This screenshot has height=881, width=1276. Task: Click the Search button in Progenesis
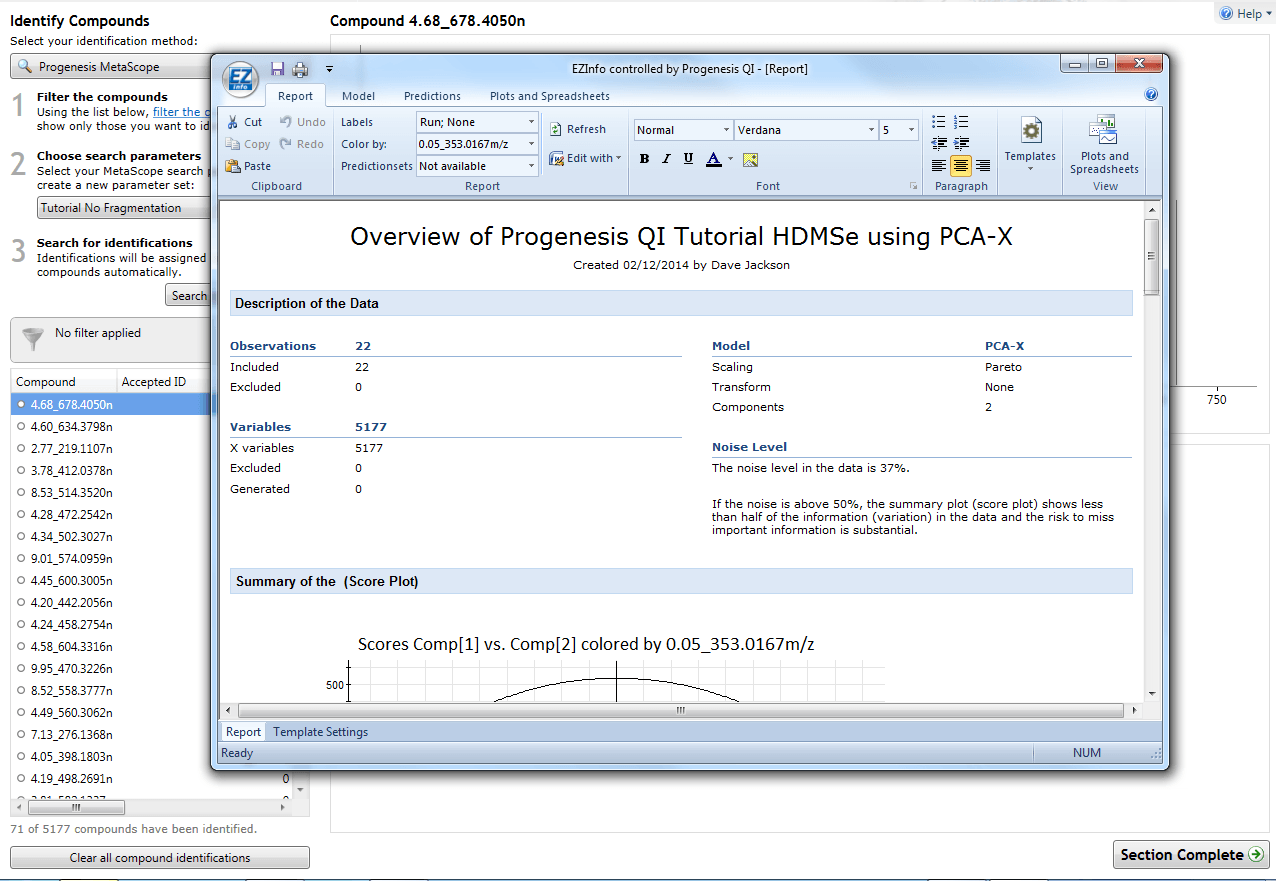tap(188, 295)
